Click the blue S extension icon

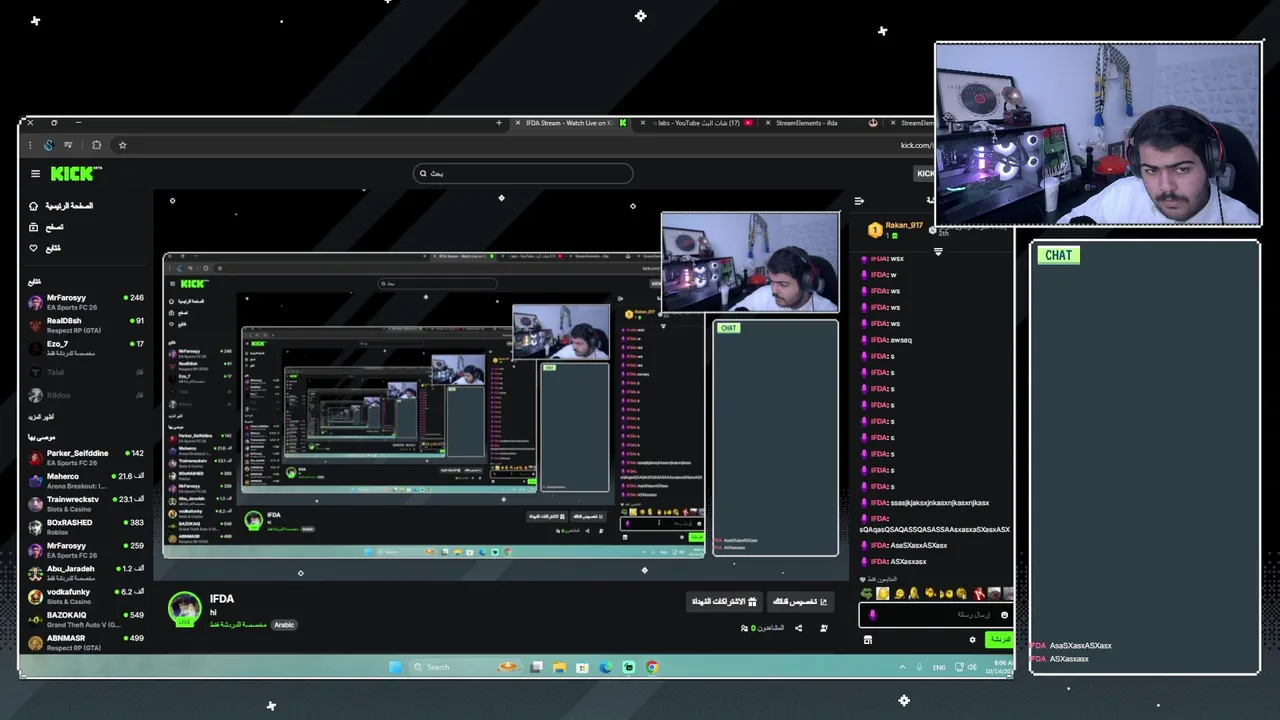click(x=48, y=145)
